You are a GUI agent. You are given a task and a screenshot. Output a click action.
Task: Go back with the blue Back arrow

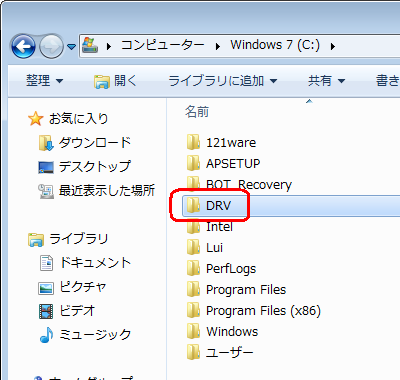click(x=23, y=46)
